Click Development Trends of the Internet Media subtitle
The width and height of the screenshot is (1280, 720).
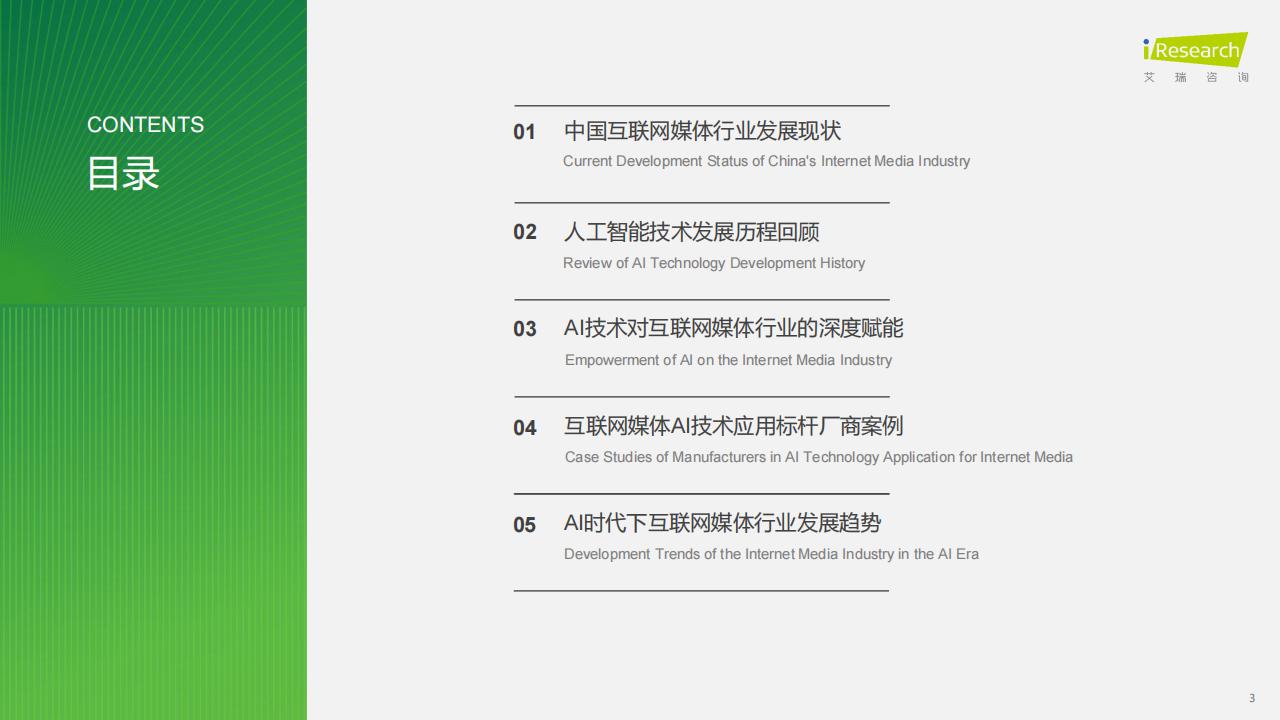[771, 554]
